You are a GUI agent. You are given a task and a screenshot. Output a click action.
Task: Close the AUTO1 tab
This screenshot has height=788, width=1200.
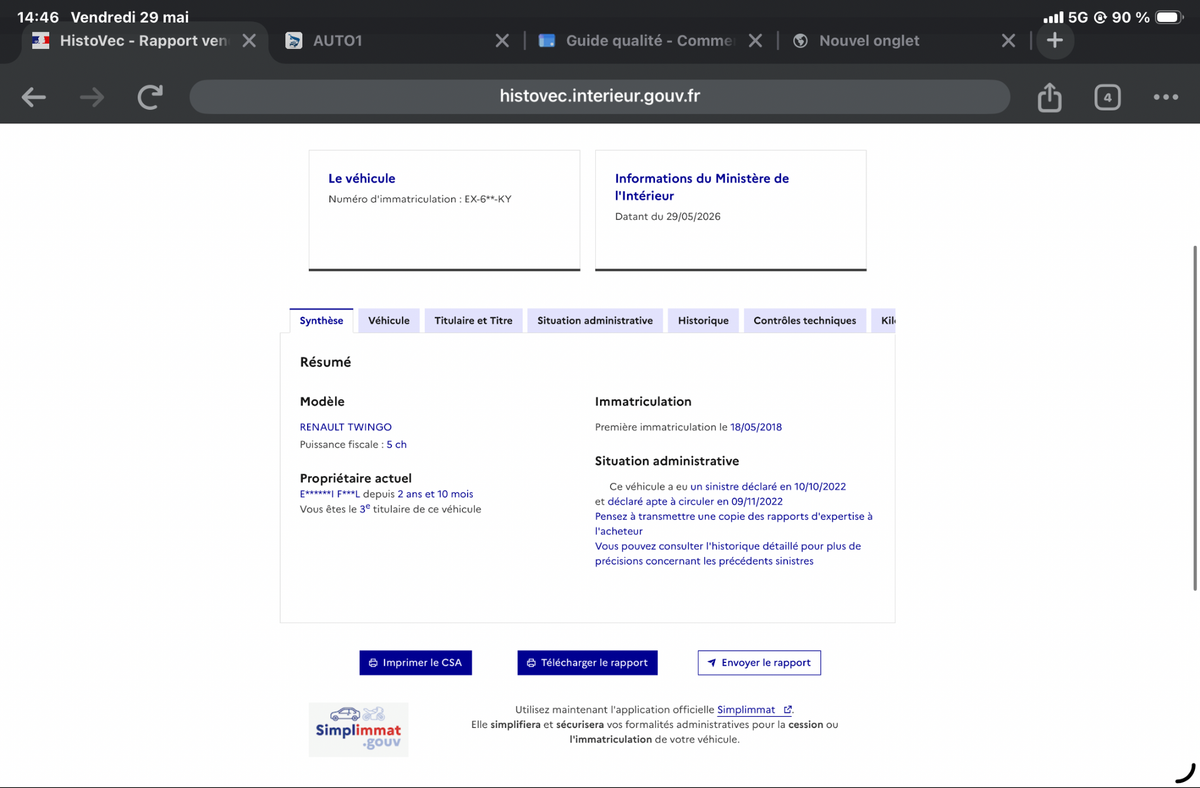502,41
